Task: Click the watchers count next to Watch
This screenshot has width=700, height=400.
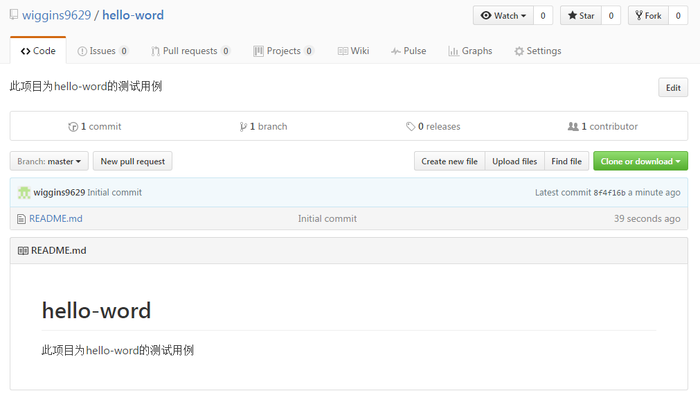Action: (x=543, y=16)
